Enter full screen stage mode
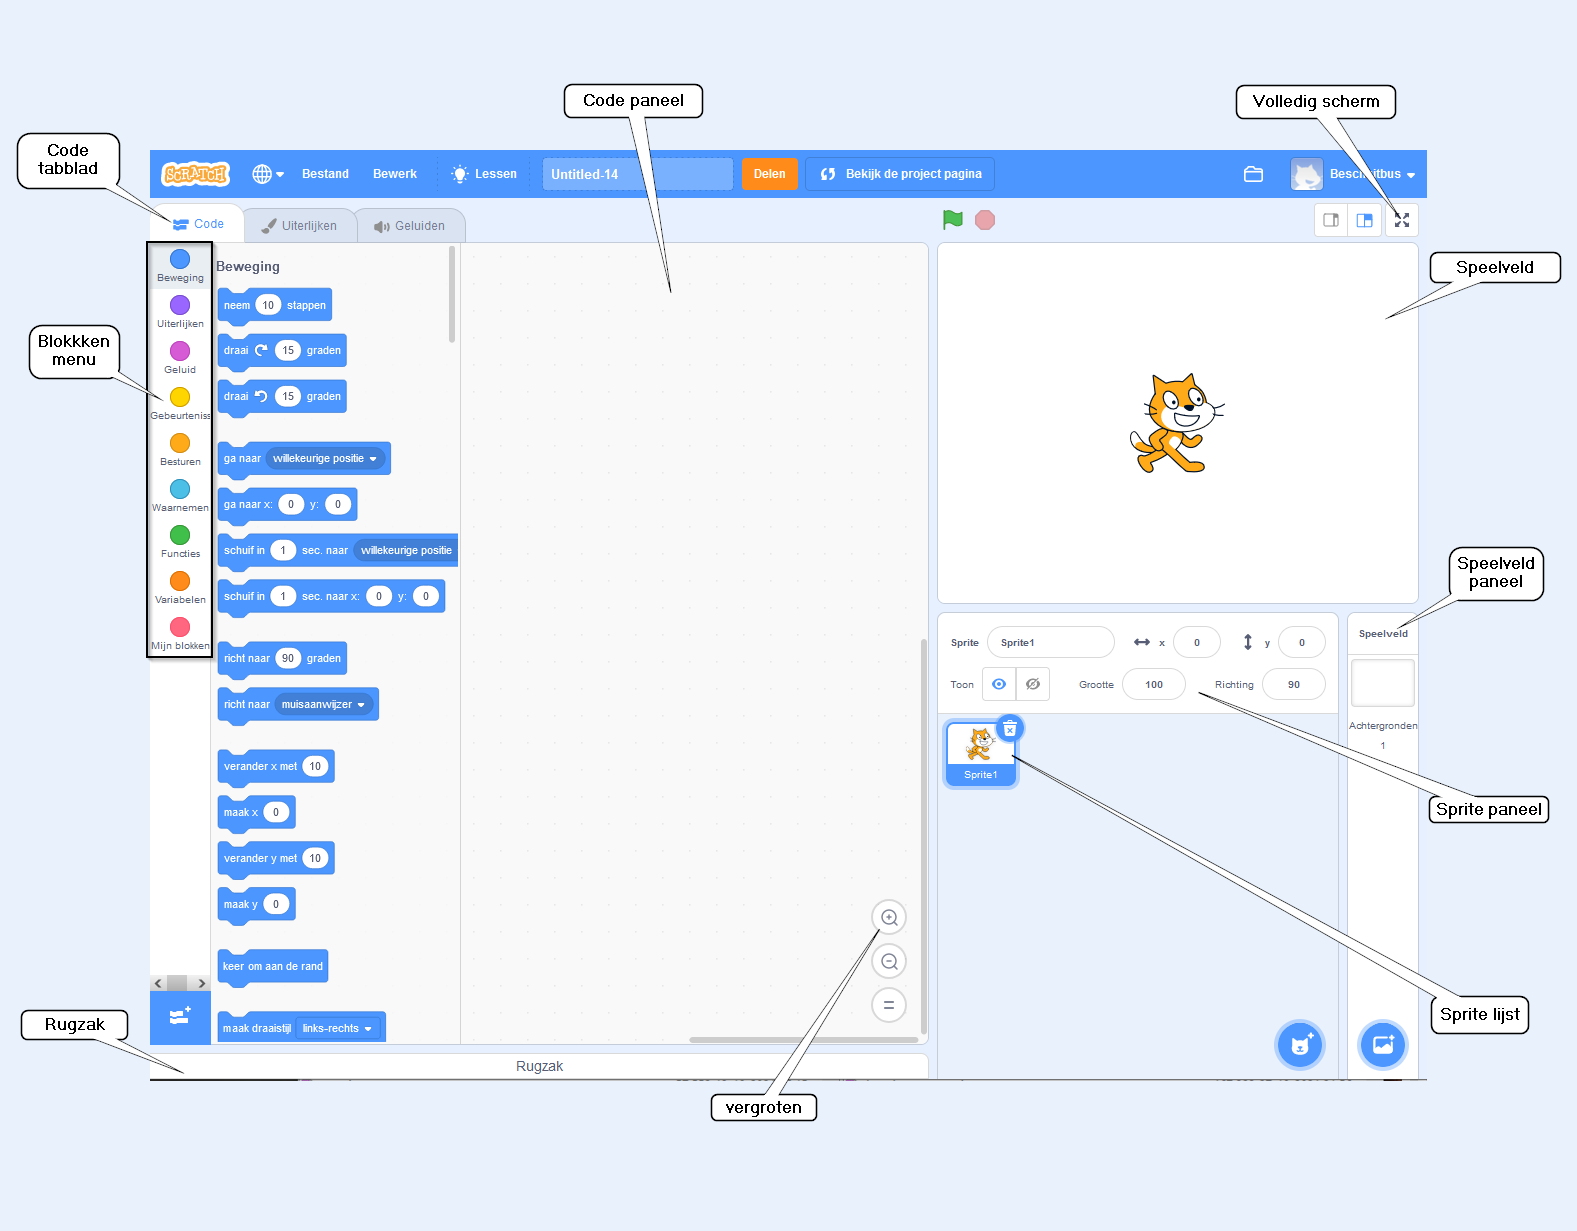Image resolution: width=1577 pixels, height=1231 pixels. [1402, 220]
